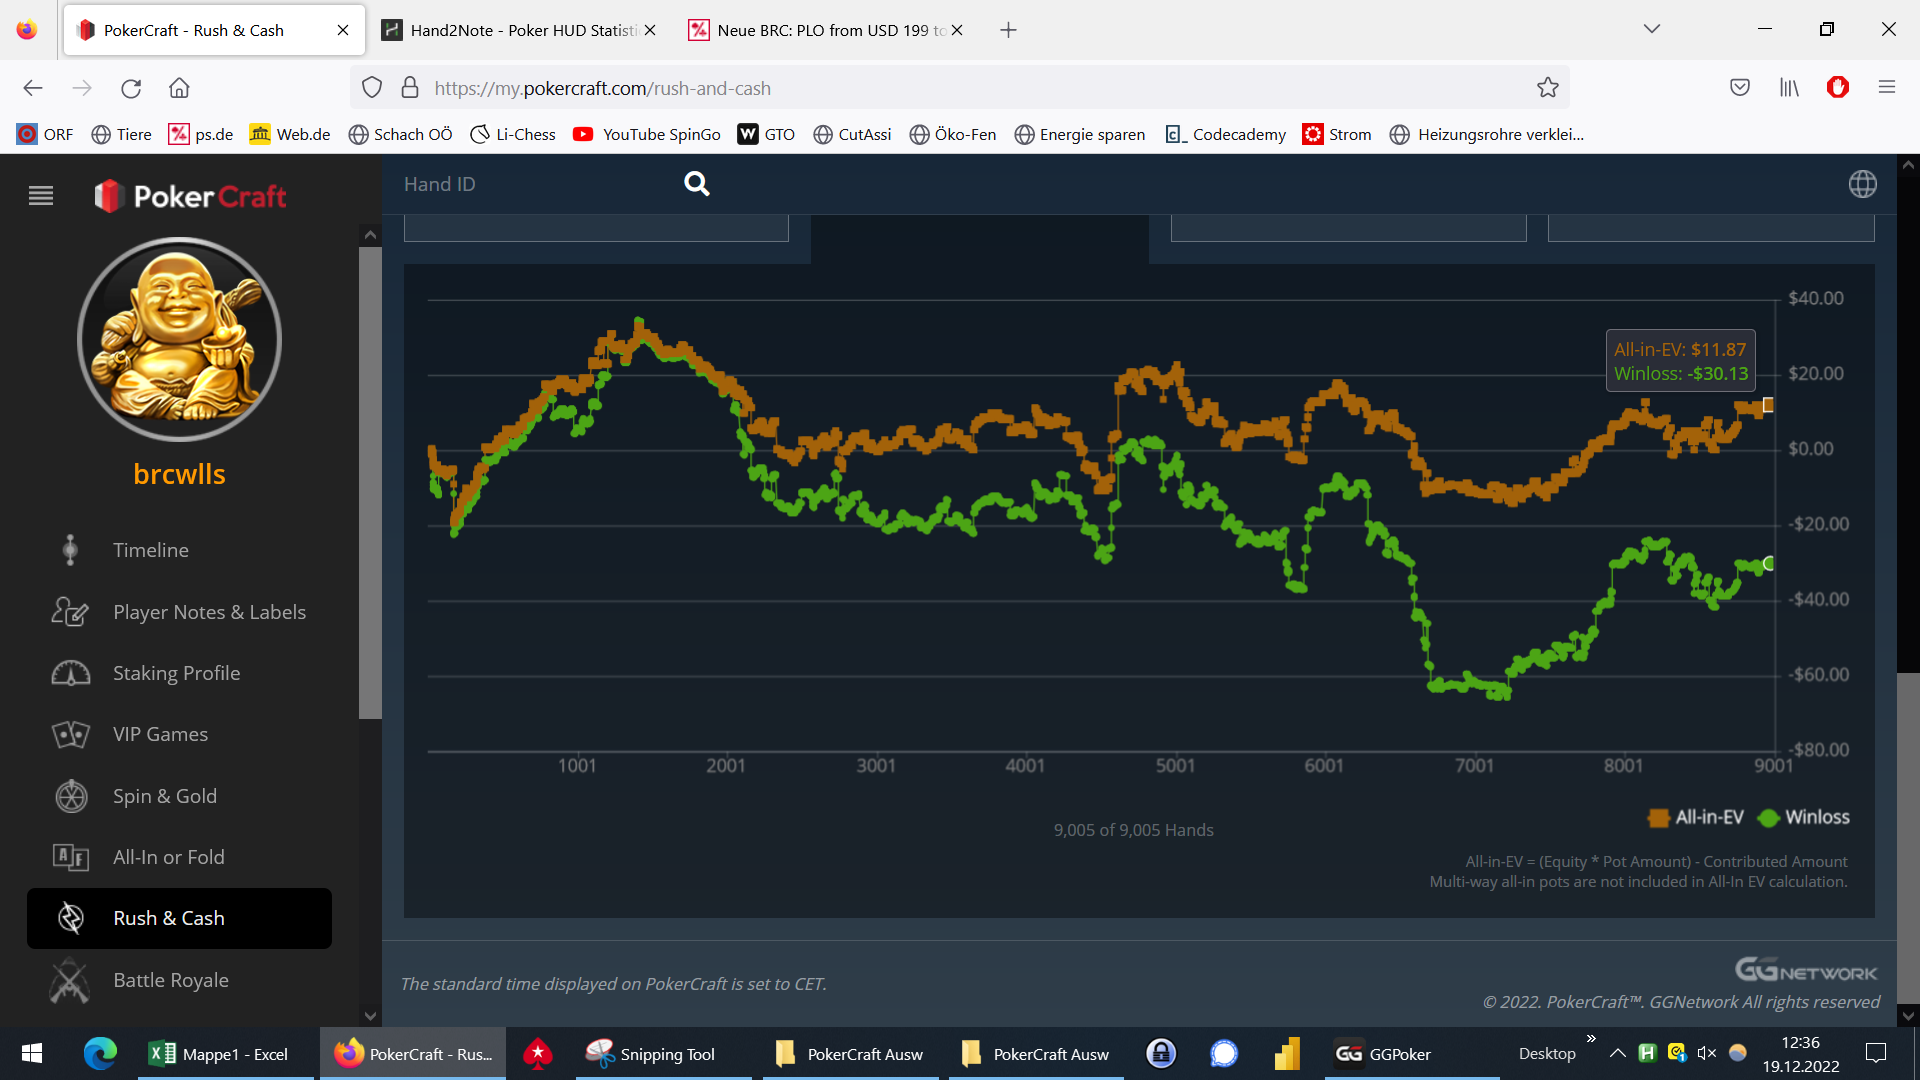Open All-In or Fold section
Viewport: 1920px width, 1080px height.
click(x=169, y=857)
